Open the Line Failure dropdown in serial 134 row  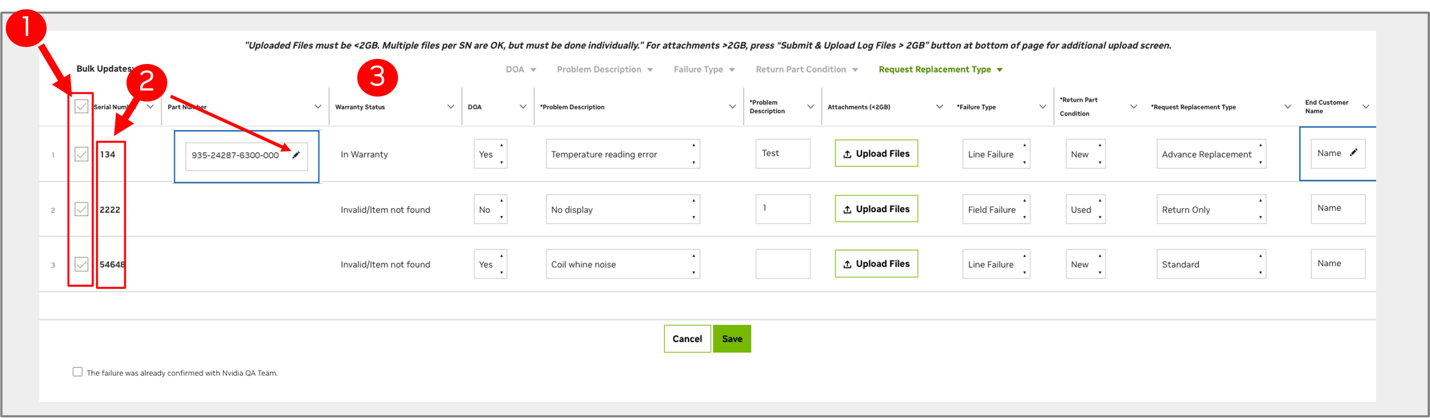tap(997, 154)
